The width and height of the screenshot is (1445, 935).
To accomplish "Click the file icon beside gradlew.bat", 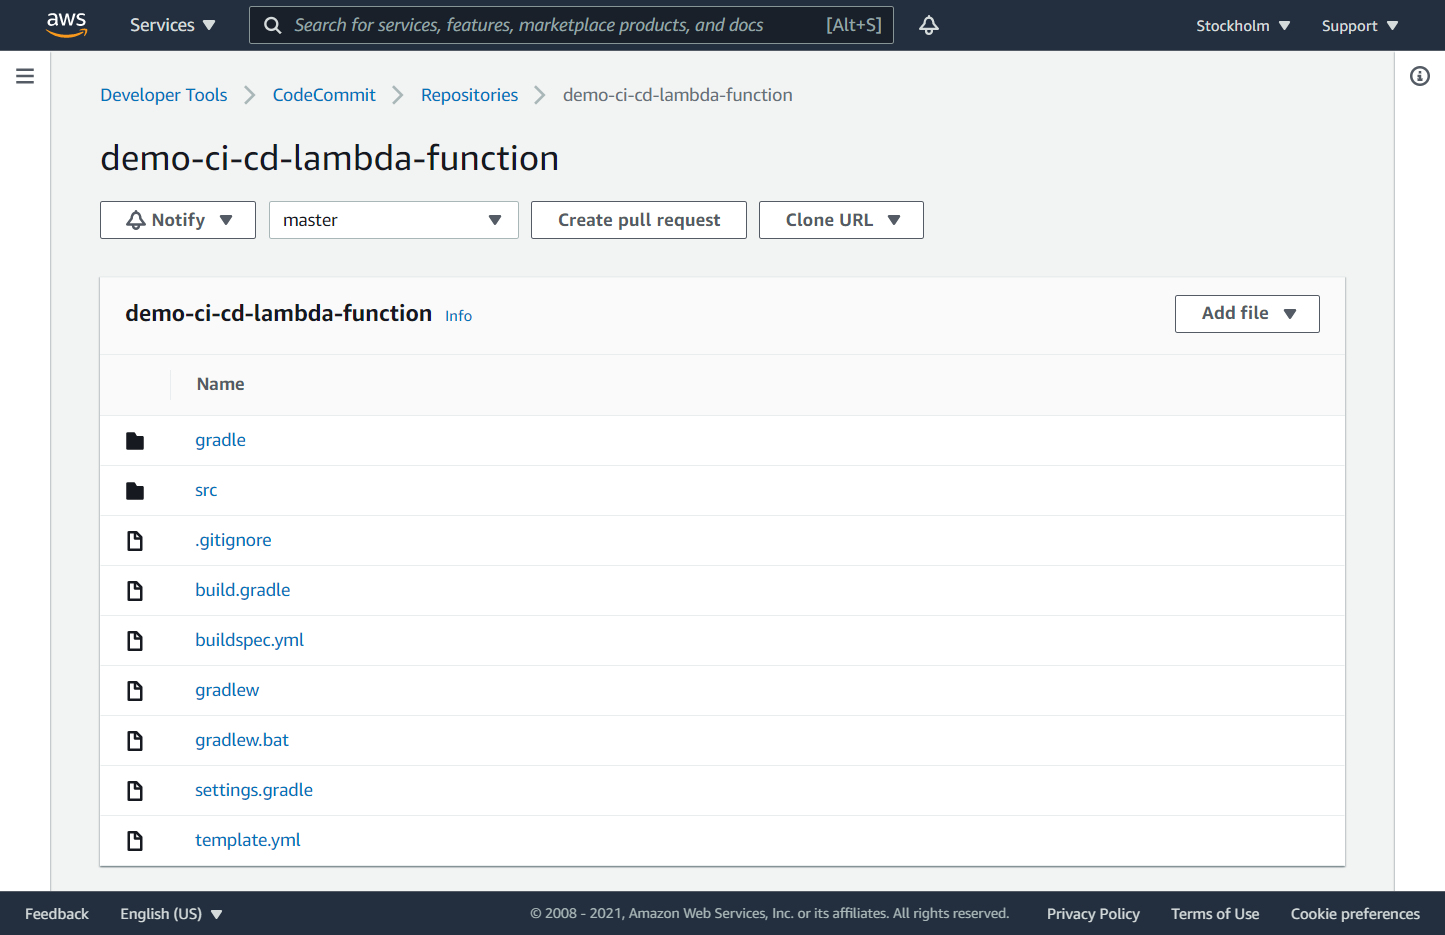I will pos(135,741).
